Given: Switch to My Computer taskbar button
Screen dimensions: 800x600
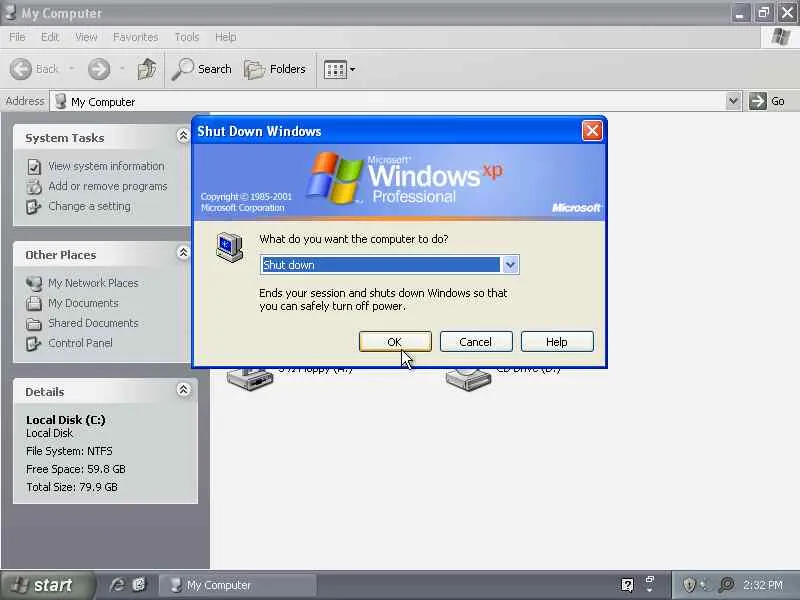Looking at the screenshot, I should point(238,585).
